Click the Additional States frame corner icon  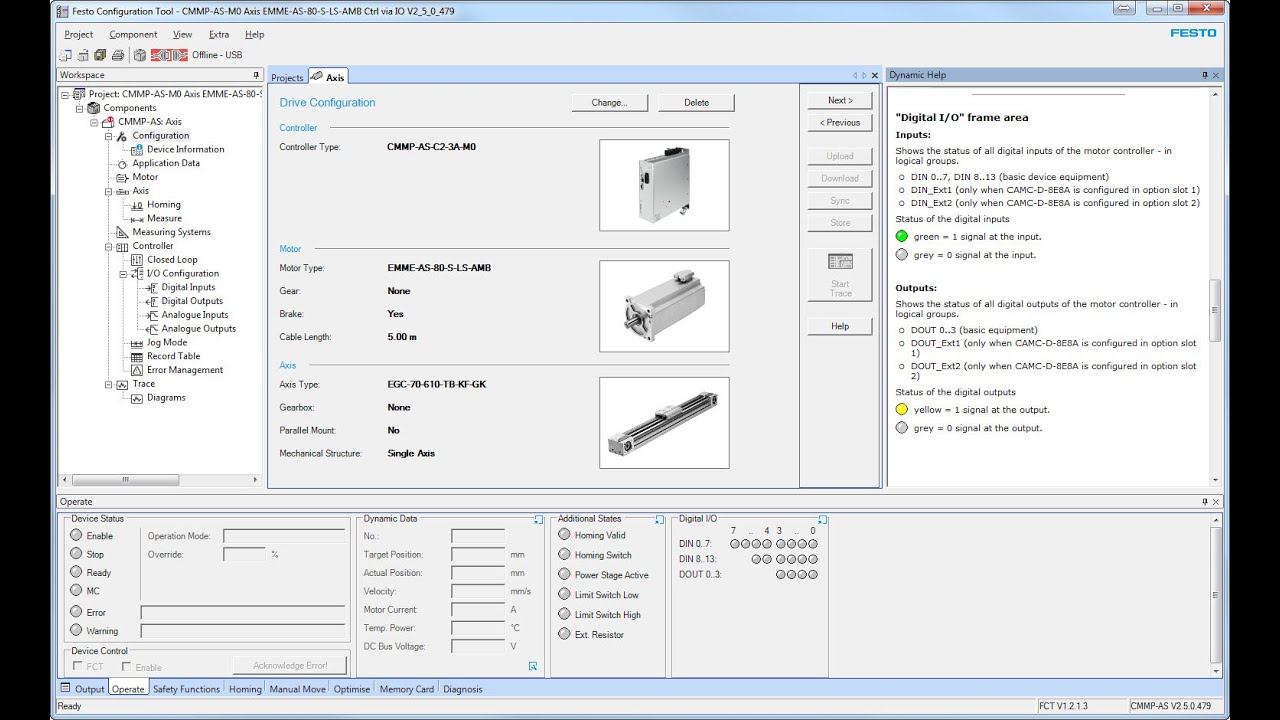tap(659, 520)
